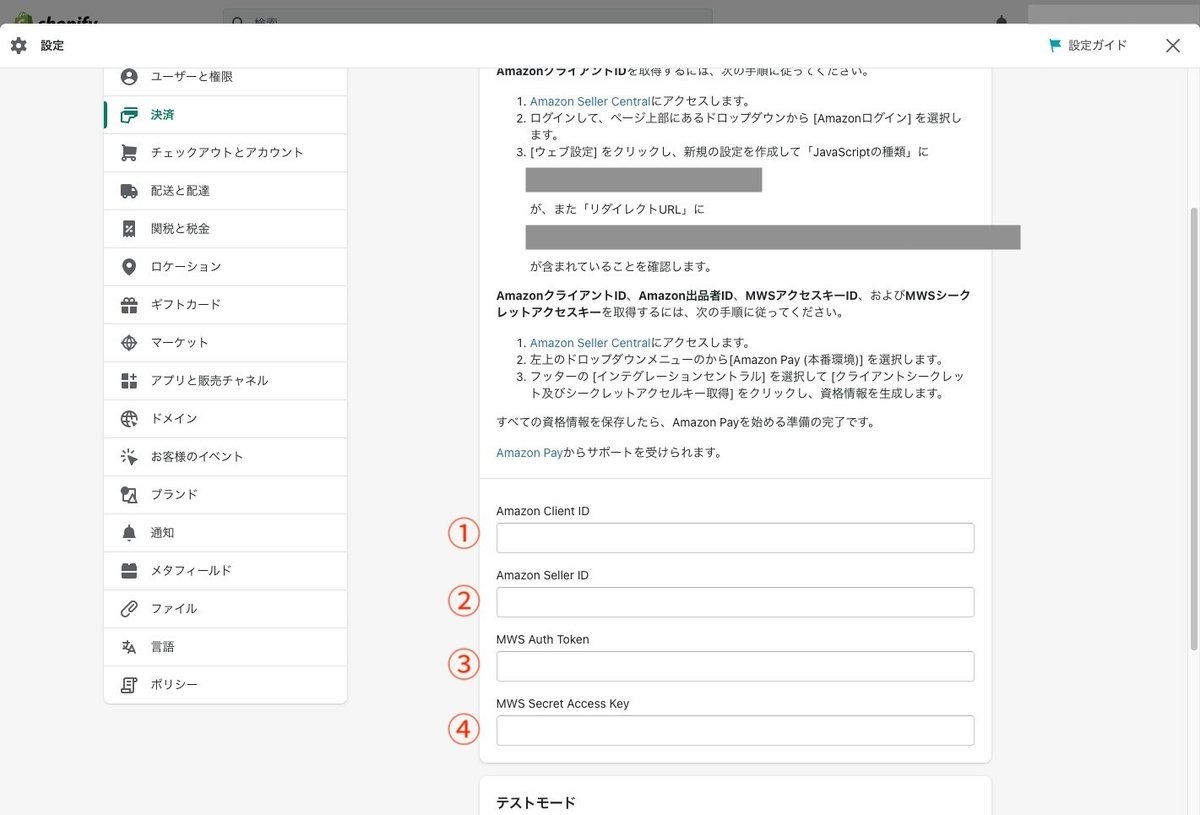This screenshot has width=1200, height=815.
Task: Open アプリと販売チャネル settings
Action: click(225, 381)
